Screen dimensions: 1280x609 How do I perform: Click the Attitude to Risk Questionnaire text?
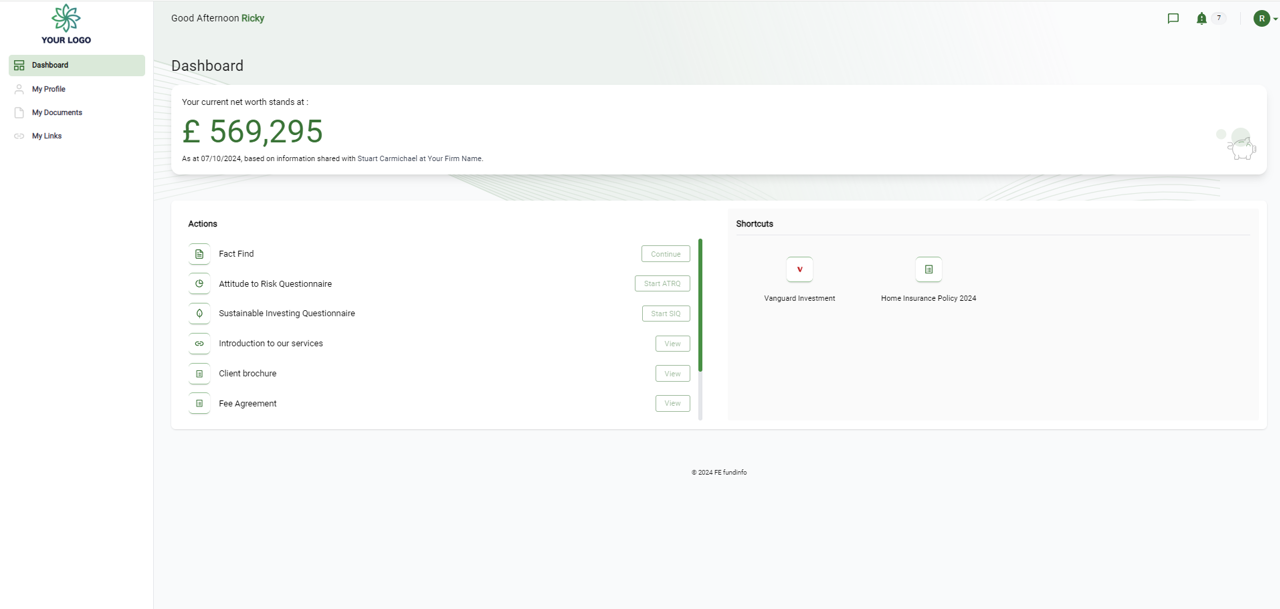275,284
